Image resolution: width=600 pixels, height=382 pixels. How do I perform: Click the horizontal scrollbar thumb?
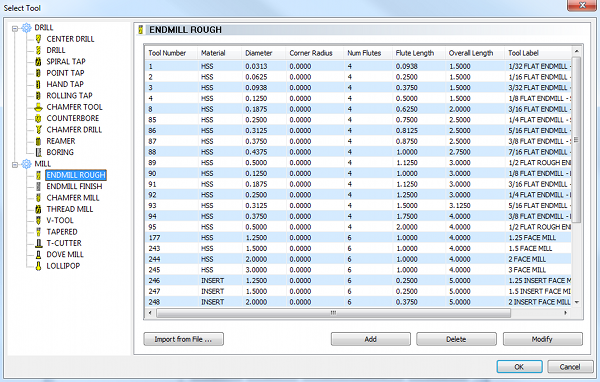click(333, 313)
